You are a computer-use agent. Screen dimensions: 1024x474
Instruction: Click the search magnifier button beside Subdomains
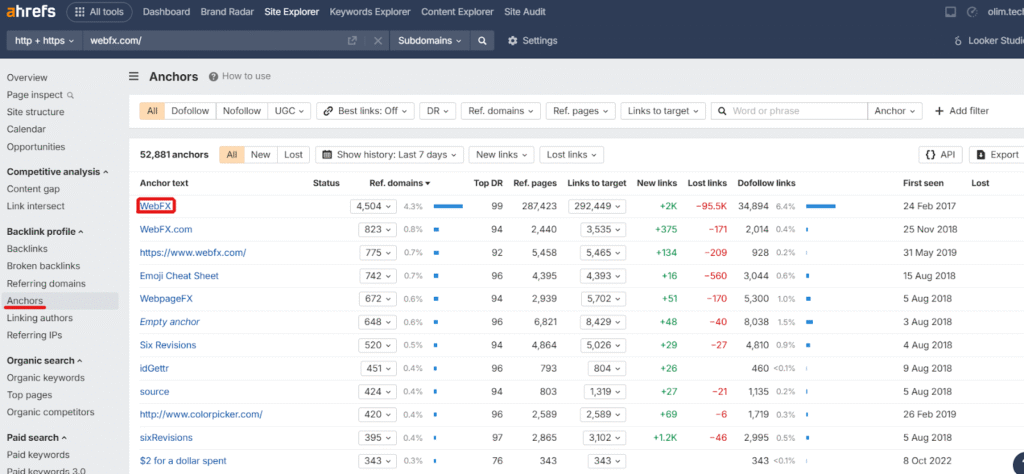(482, 41)
